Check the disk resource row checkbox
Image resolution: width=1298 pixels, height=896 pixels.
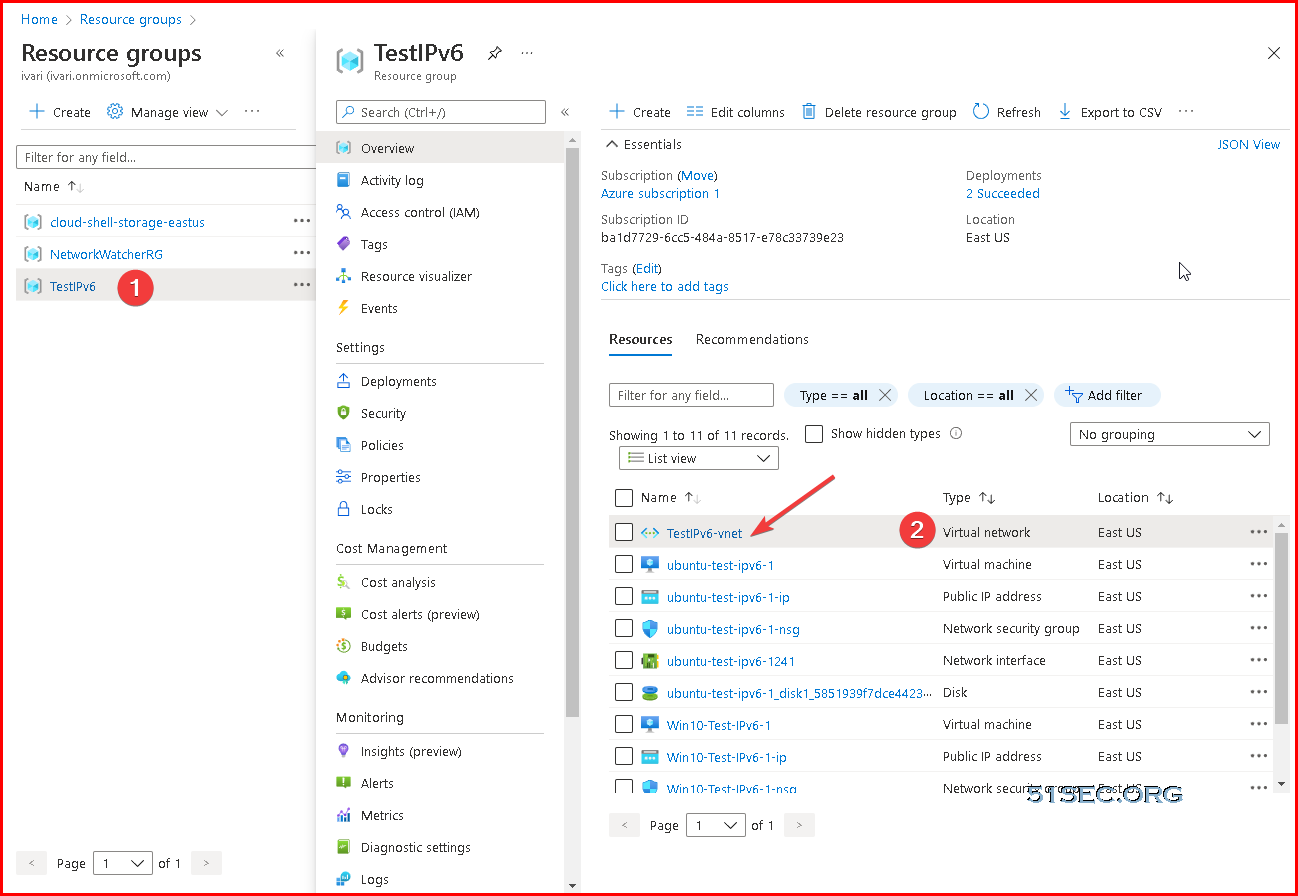pyautogui.click(x=624, y=693)
